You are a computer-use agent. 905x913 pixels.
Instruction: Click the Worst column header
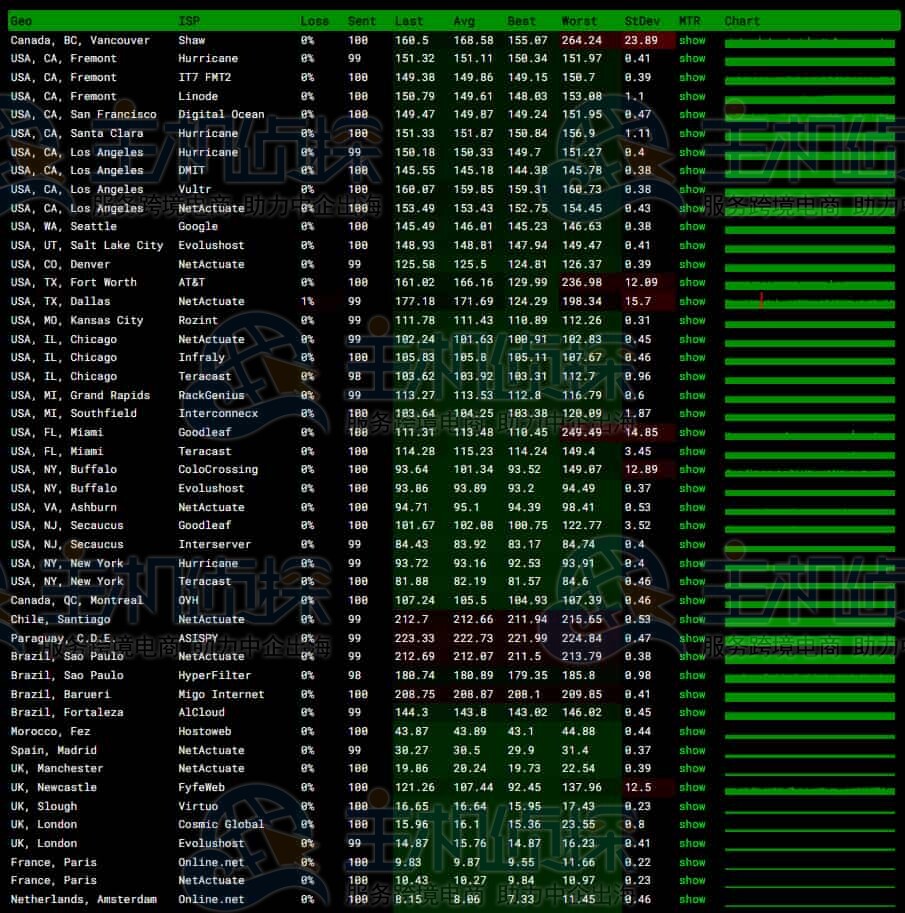(x=579, y=21)
